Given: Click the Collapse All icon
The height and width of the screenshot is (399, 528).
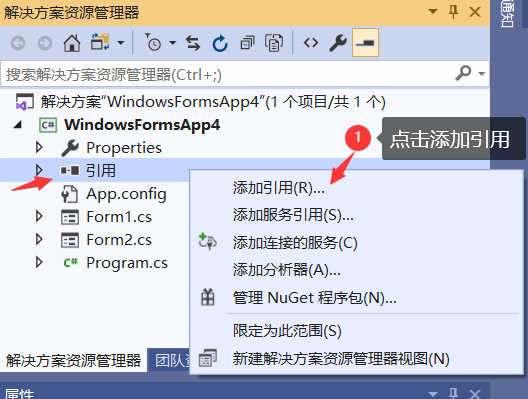Looking at the screenshot, I should coord(247,43).
